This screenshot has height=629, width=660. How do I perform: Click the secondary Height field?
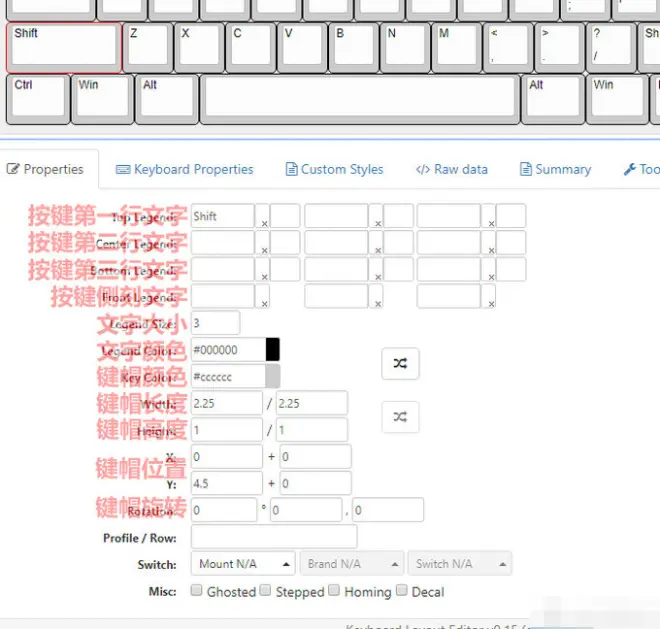coord(312,430)
